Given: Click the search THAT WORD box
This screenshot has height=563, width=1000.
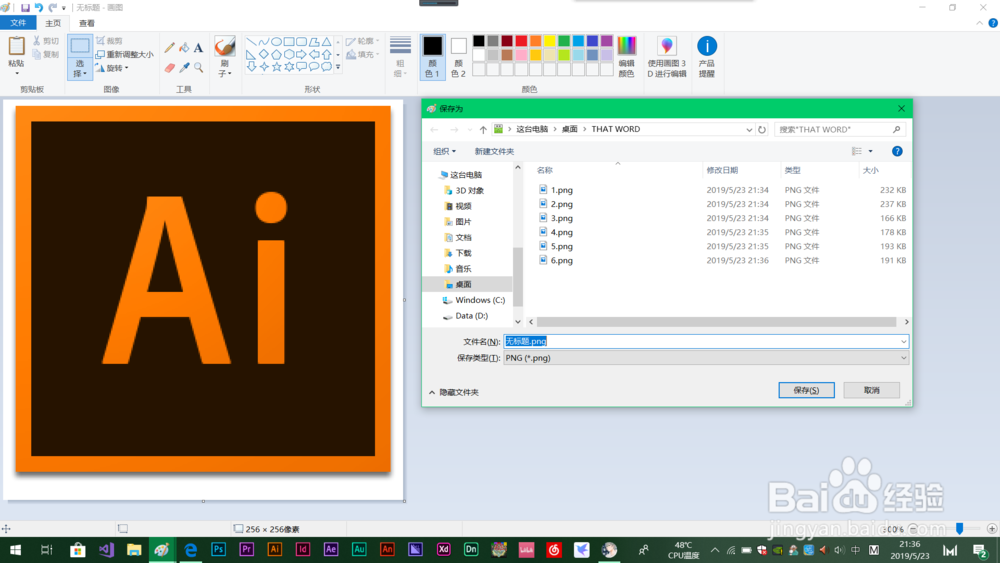Looking at the screenshot, I should (x=839, y=129).
